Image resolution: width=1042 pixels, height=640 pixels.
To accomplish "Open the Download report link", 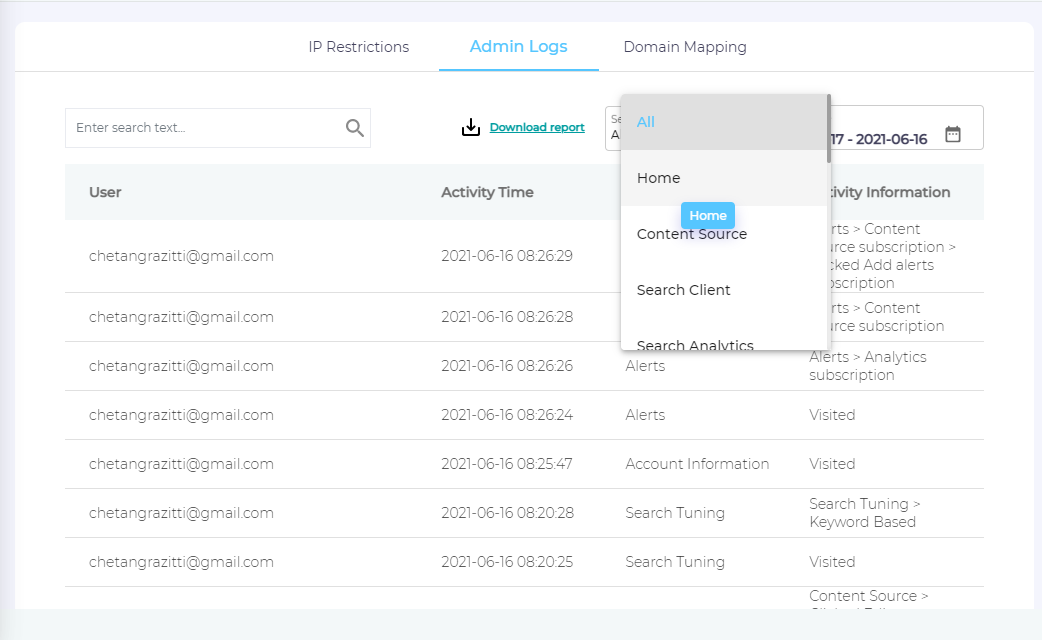I will pyautogui.click(x=537, y=128).
